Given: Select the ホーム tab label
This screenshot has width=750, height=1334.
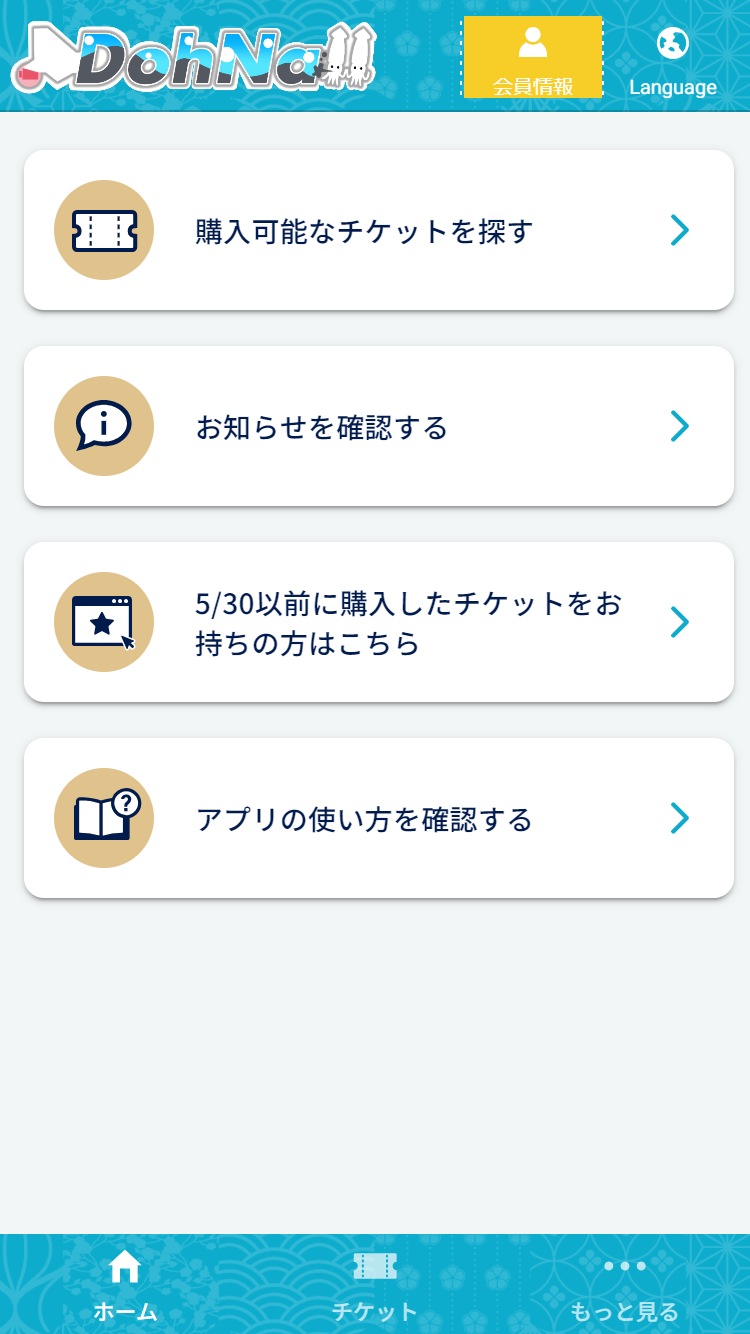Looking at the screenshot, I should [x=125, y=1312].
